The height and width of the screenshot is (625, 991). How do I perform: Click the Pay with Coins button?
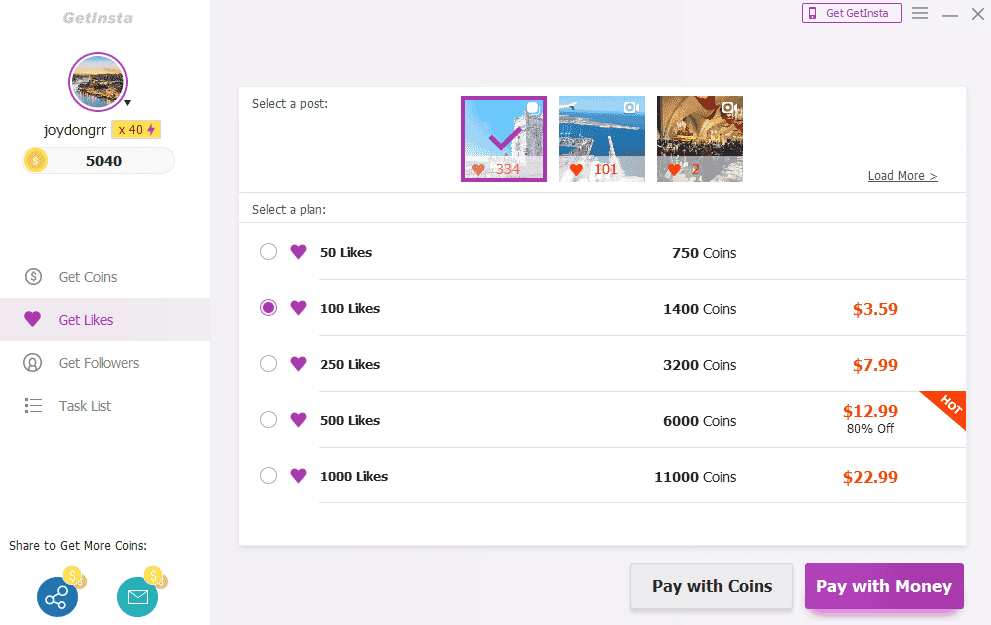point(711,586)
